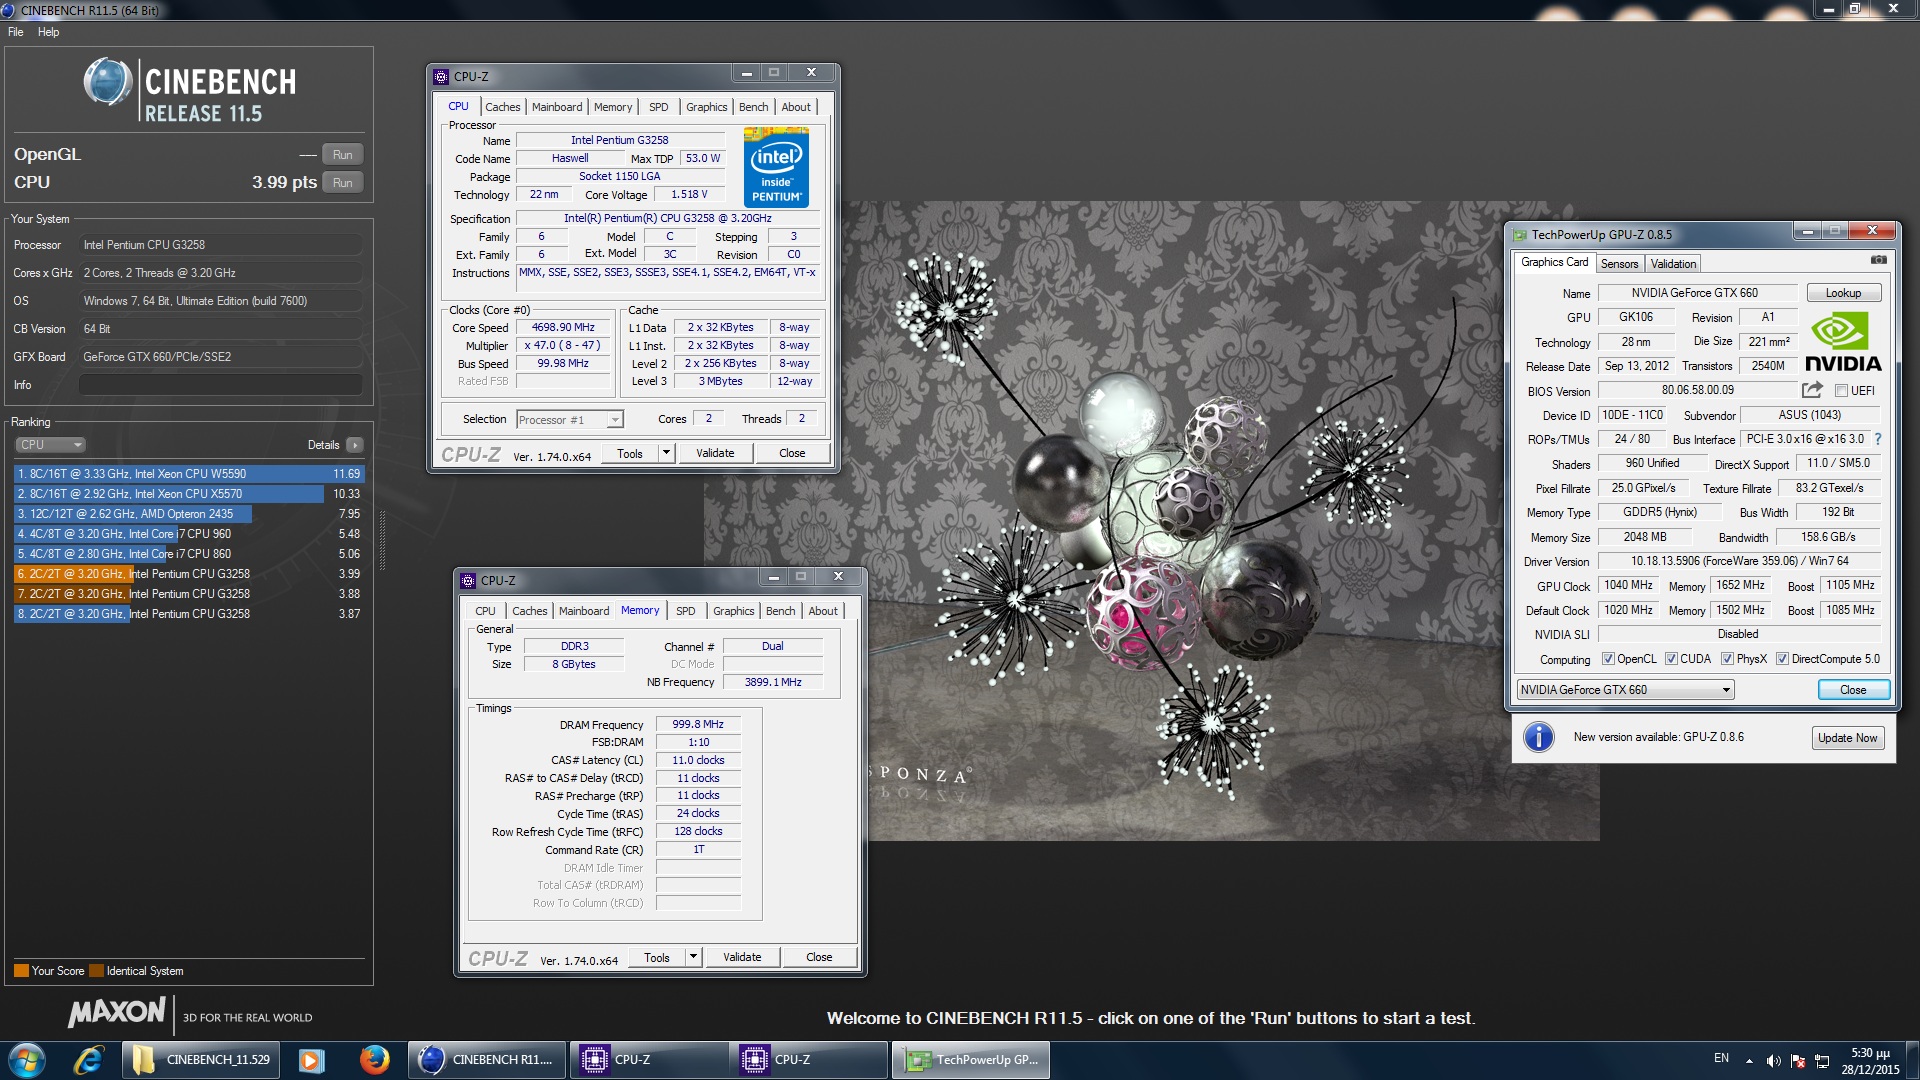Open the NVIDIA GeForce GTX 660 GPU dropdown
The image size is (1920, 1080).
pyautogui.click(x=1625, y=690)
